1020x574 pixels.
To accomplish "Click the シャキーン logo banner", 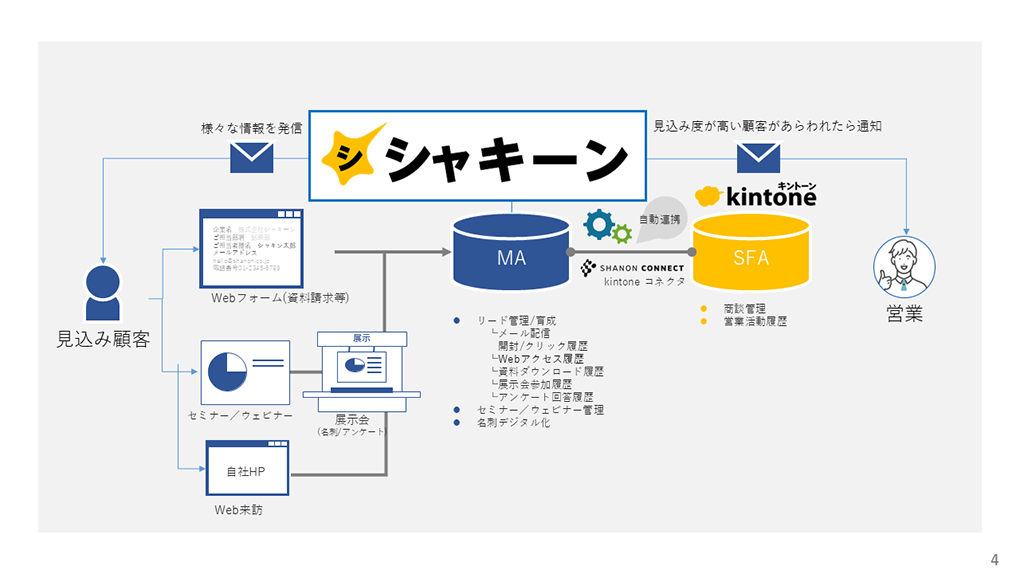I will (x=477, y=156).
